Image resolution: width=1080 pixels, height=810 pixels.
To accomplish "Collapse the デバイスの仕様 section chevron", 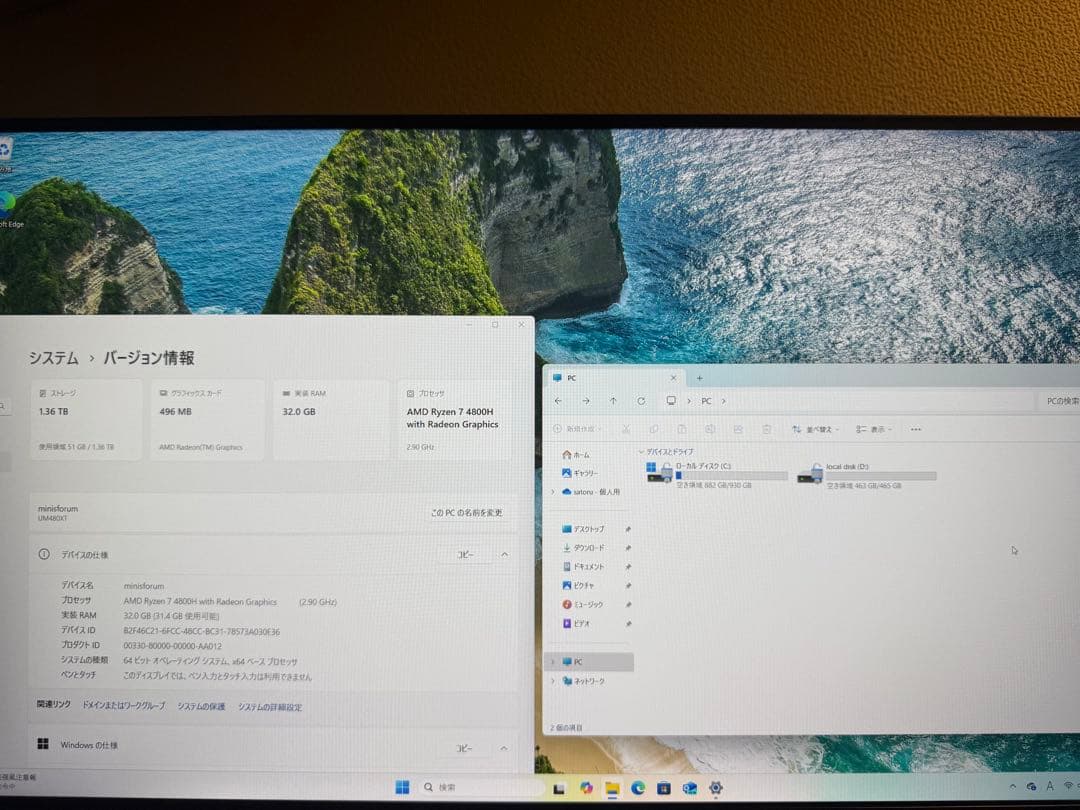I will (x=504, y=554).
